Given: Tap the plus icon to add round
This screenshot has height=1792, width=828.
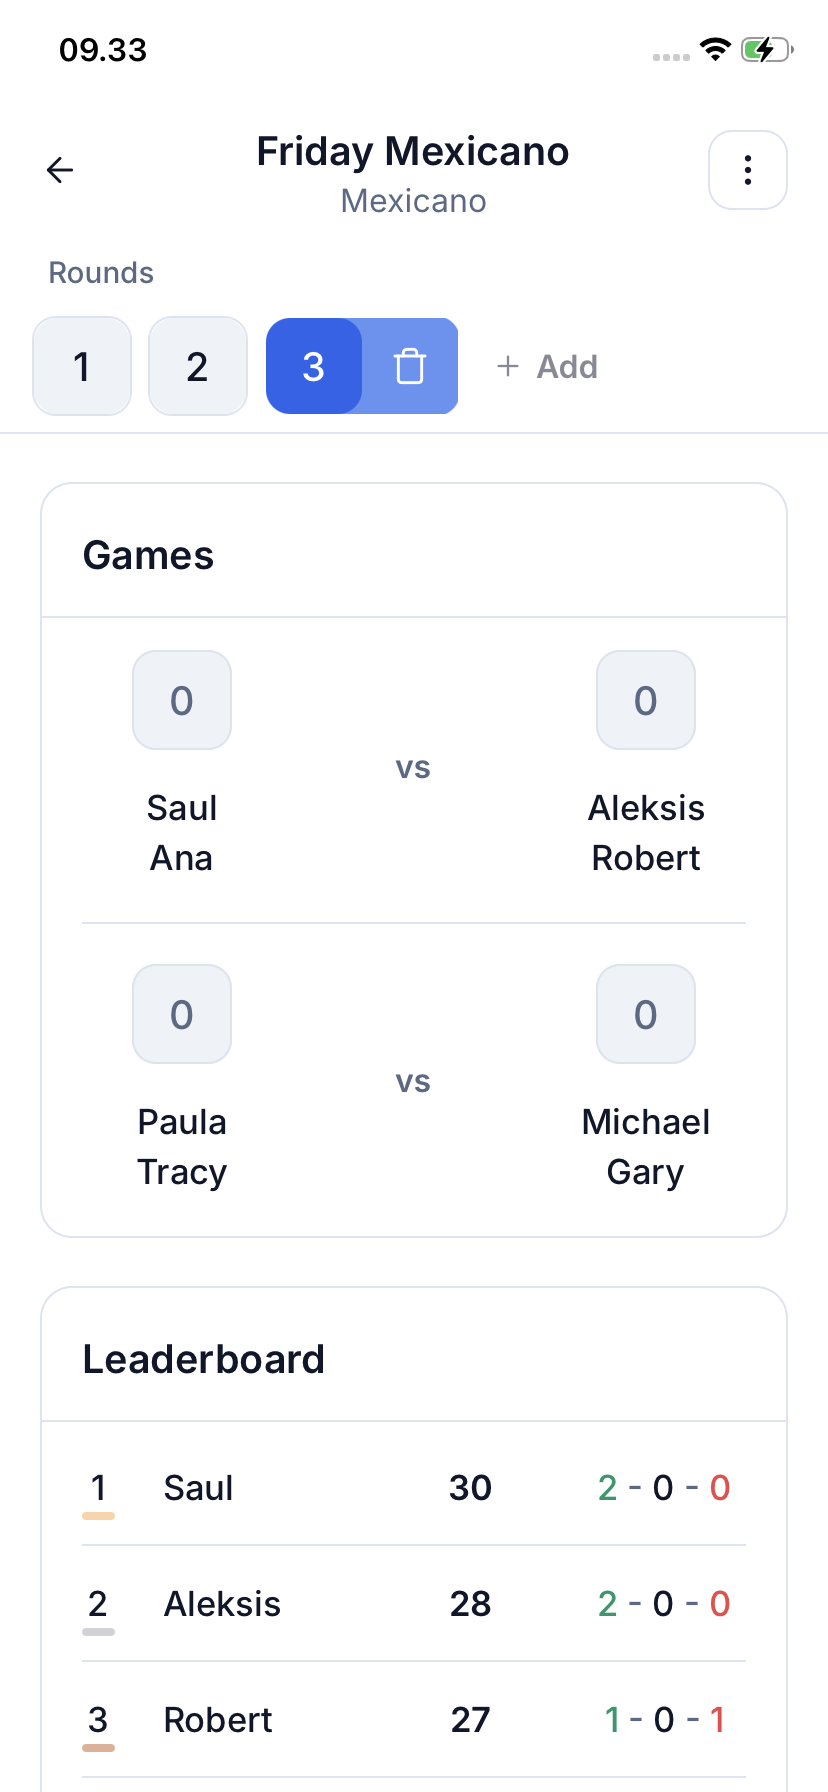Looking at the screenshot, I should coord(508,367).
